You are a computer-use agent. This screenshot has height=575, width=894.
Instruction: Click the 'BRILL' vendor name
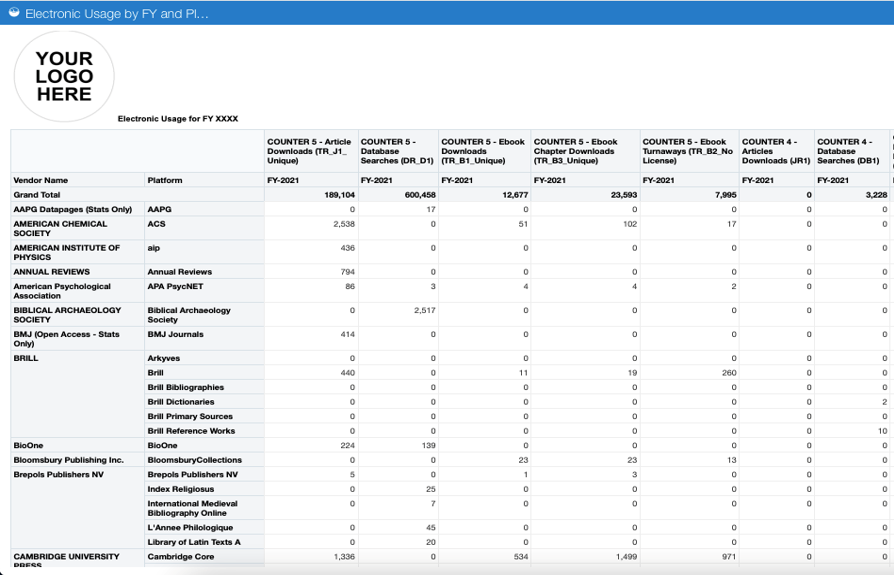(x=26, y=358)
